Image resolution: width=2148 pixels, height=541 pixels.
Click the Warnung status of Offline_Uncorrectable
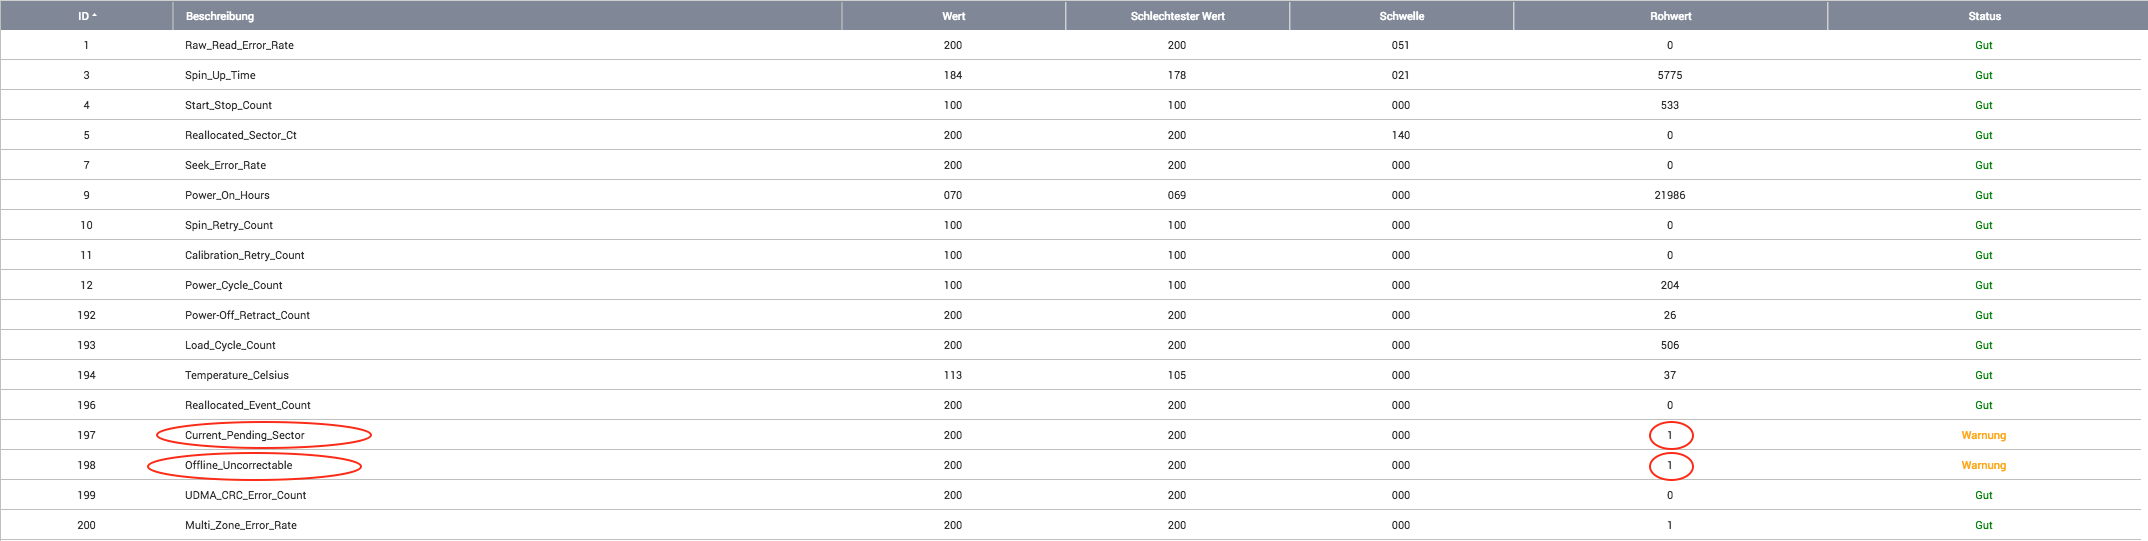pos(1983,465)
